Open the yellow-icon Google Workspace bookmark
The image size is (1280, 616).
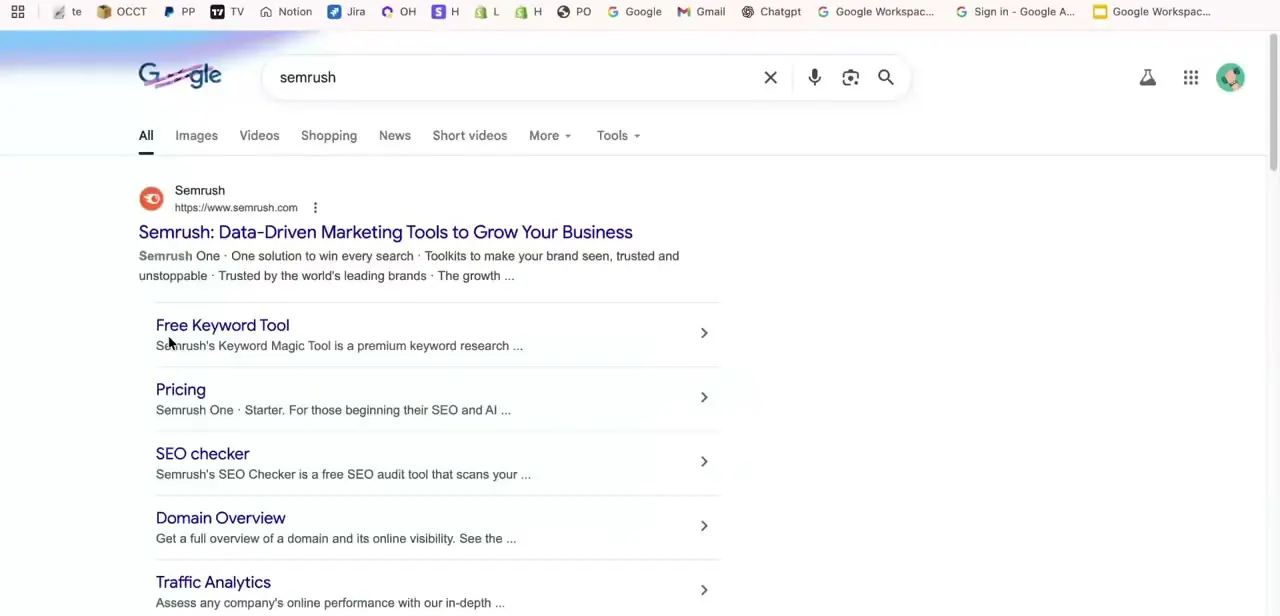click(1152, 12)
